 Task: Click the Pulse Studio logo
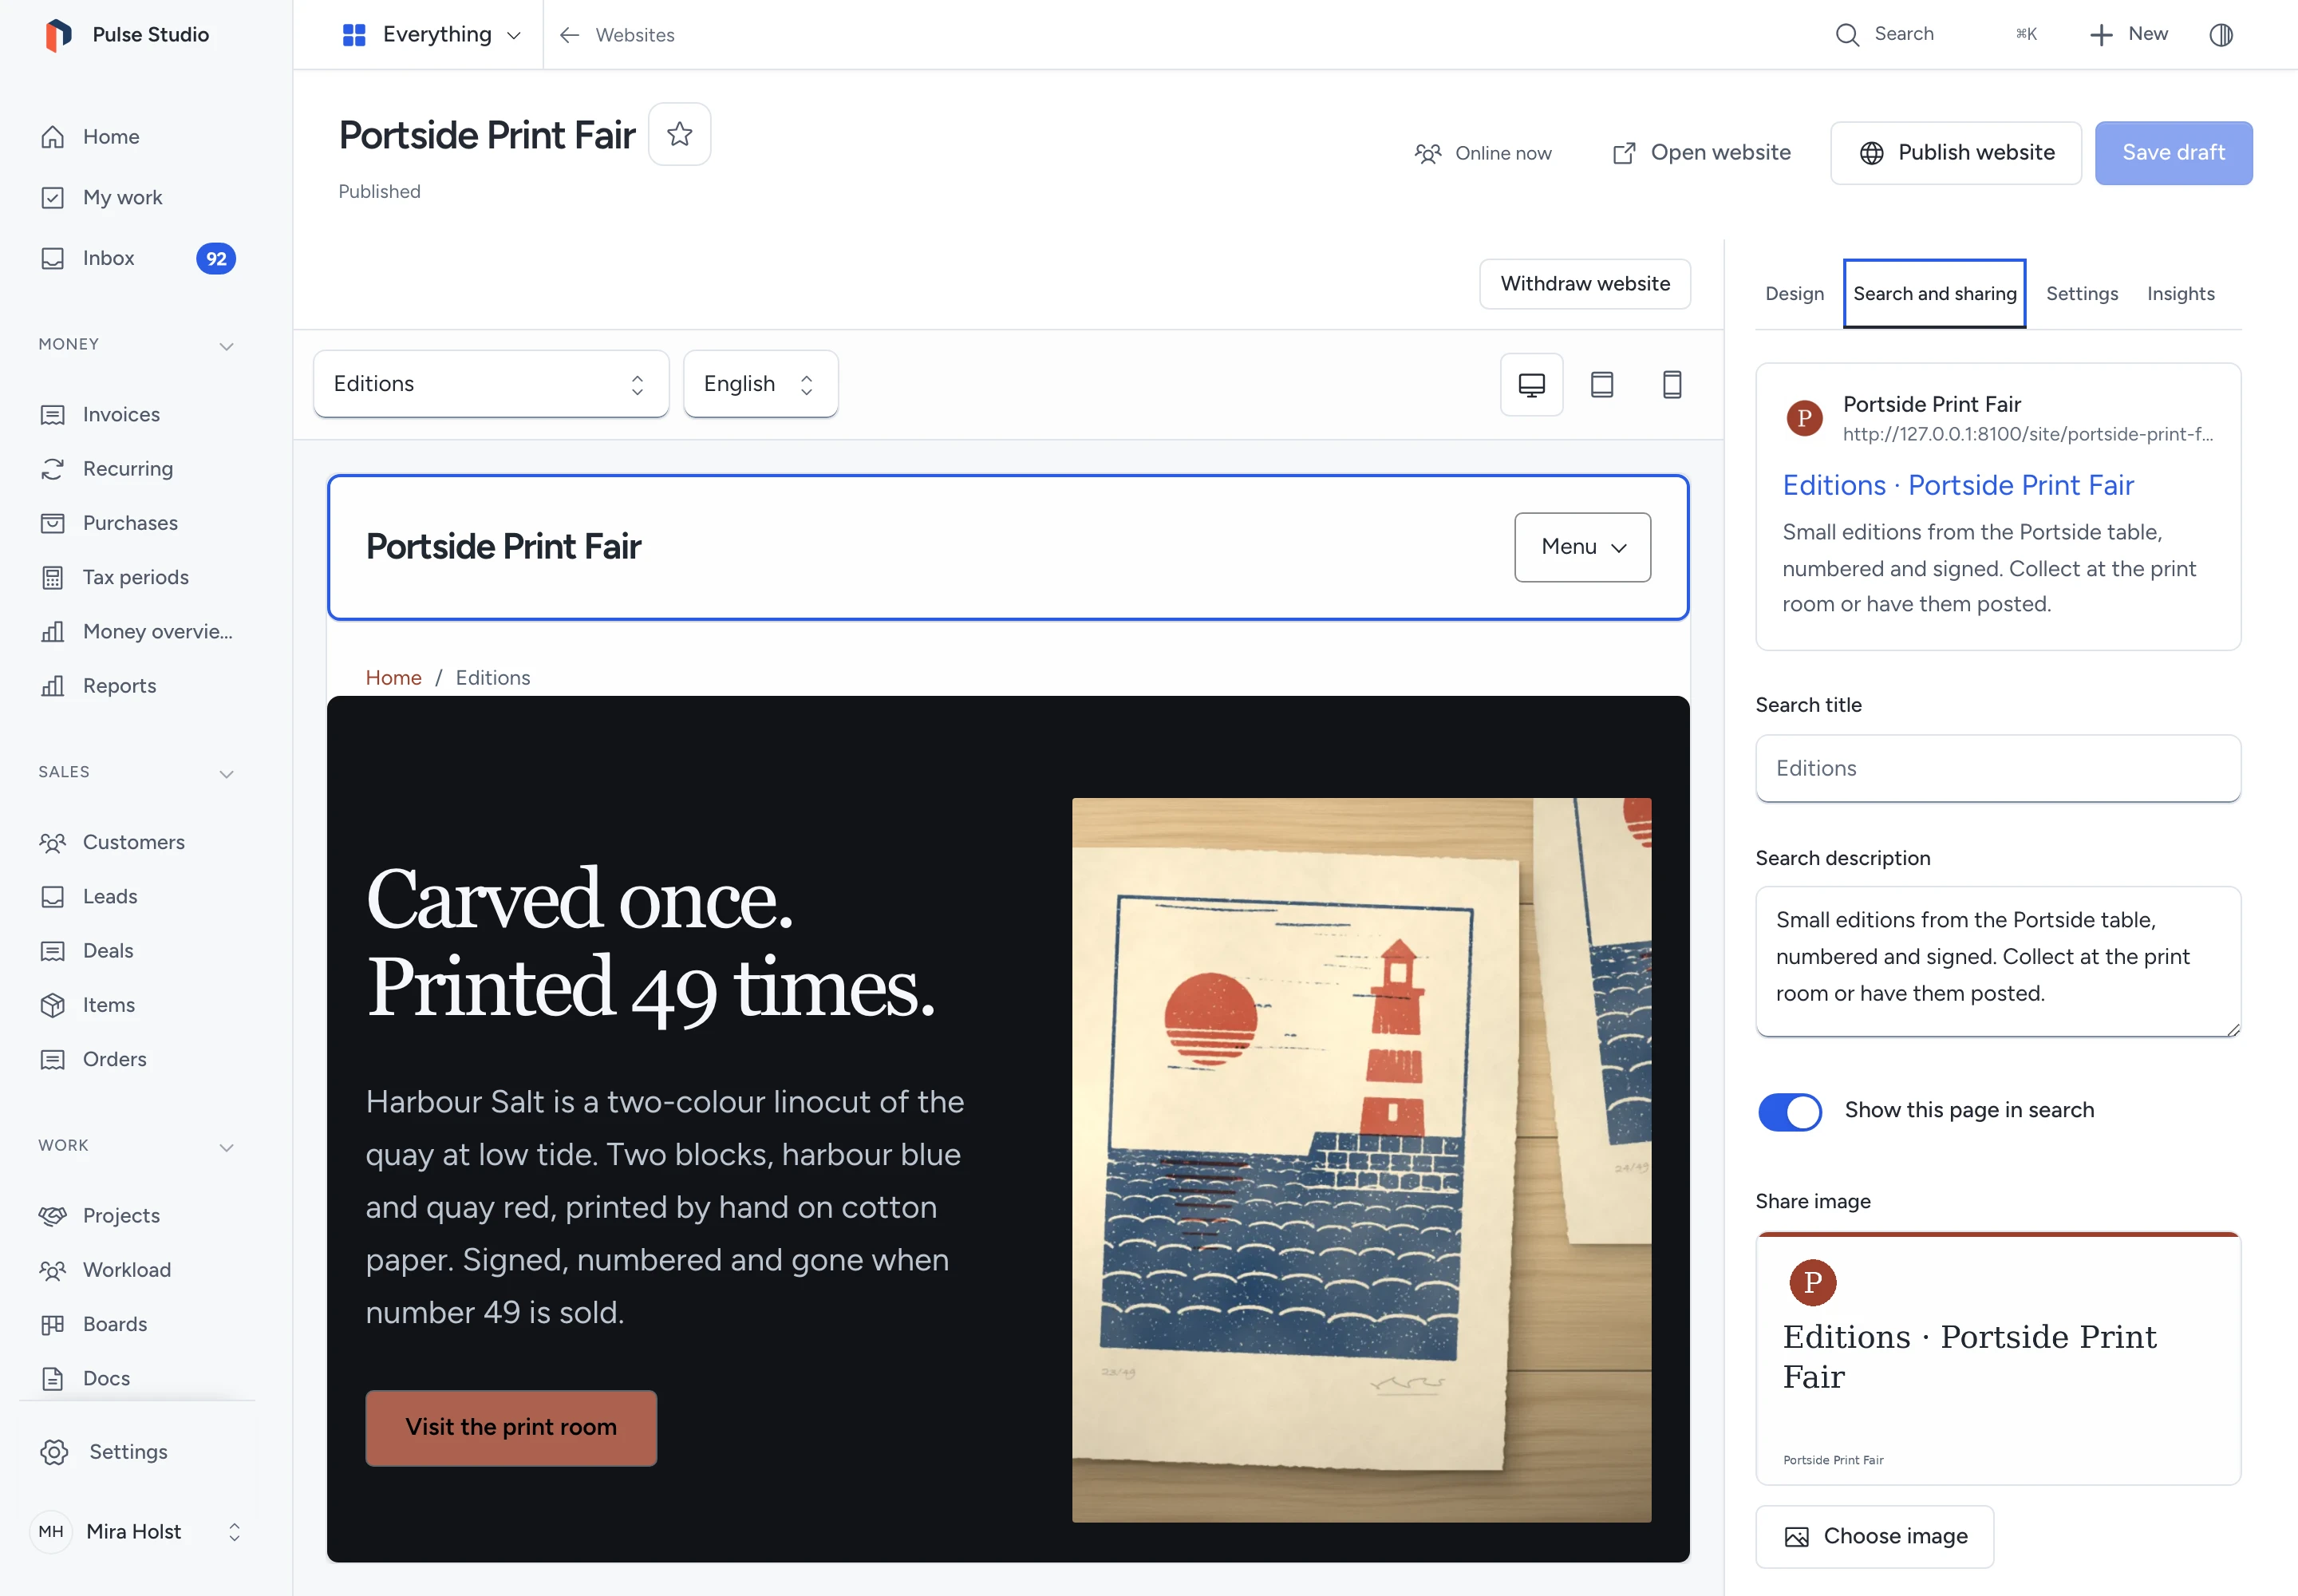58,35
